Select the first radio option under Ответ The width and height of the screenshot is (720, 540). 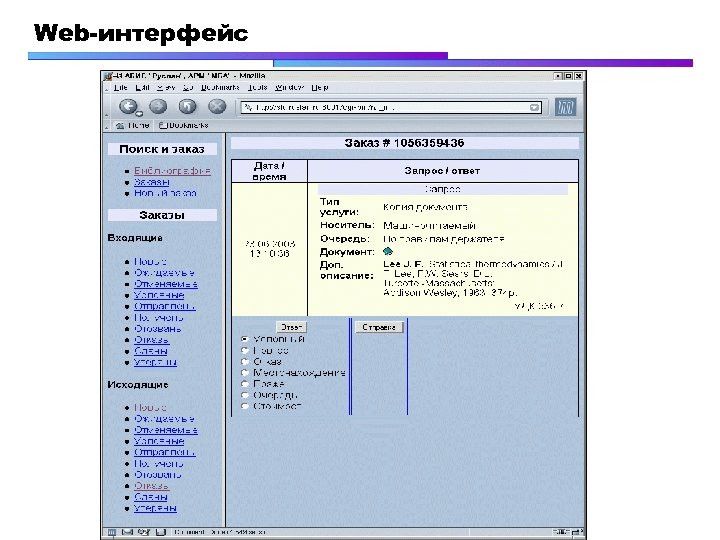coord(245,339)
